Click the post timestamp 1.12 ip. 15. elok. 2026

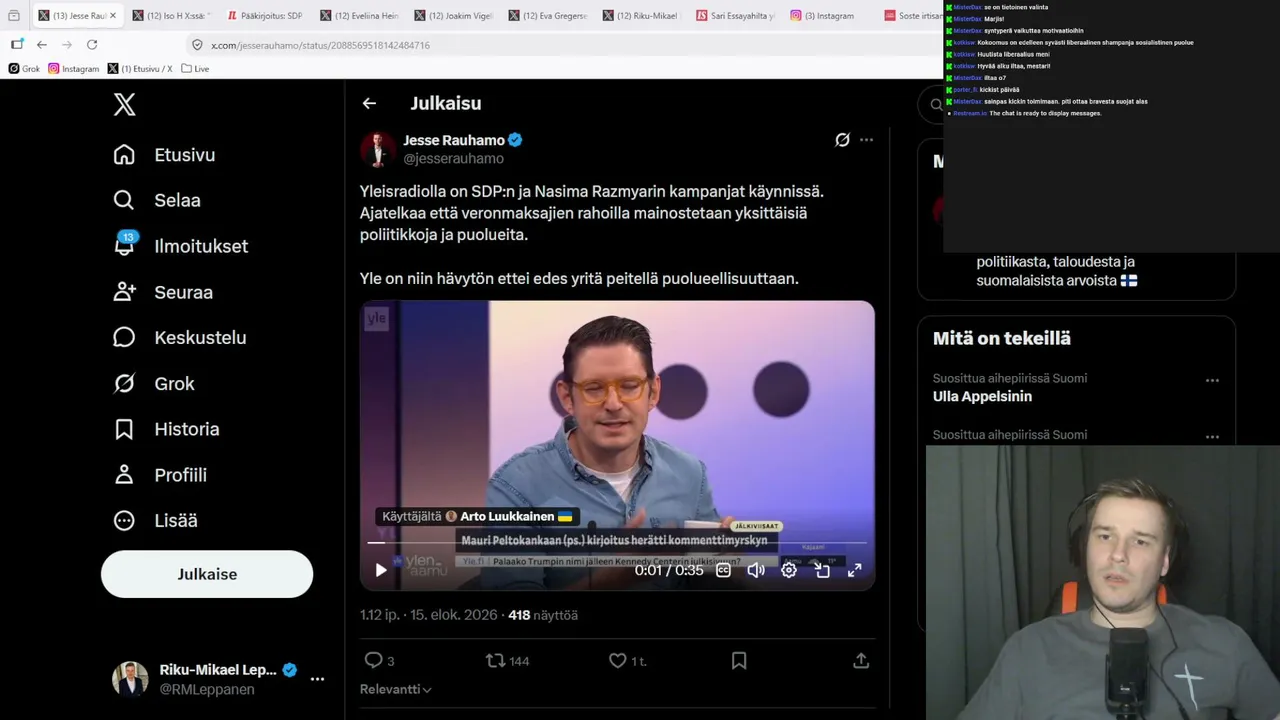429,615
